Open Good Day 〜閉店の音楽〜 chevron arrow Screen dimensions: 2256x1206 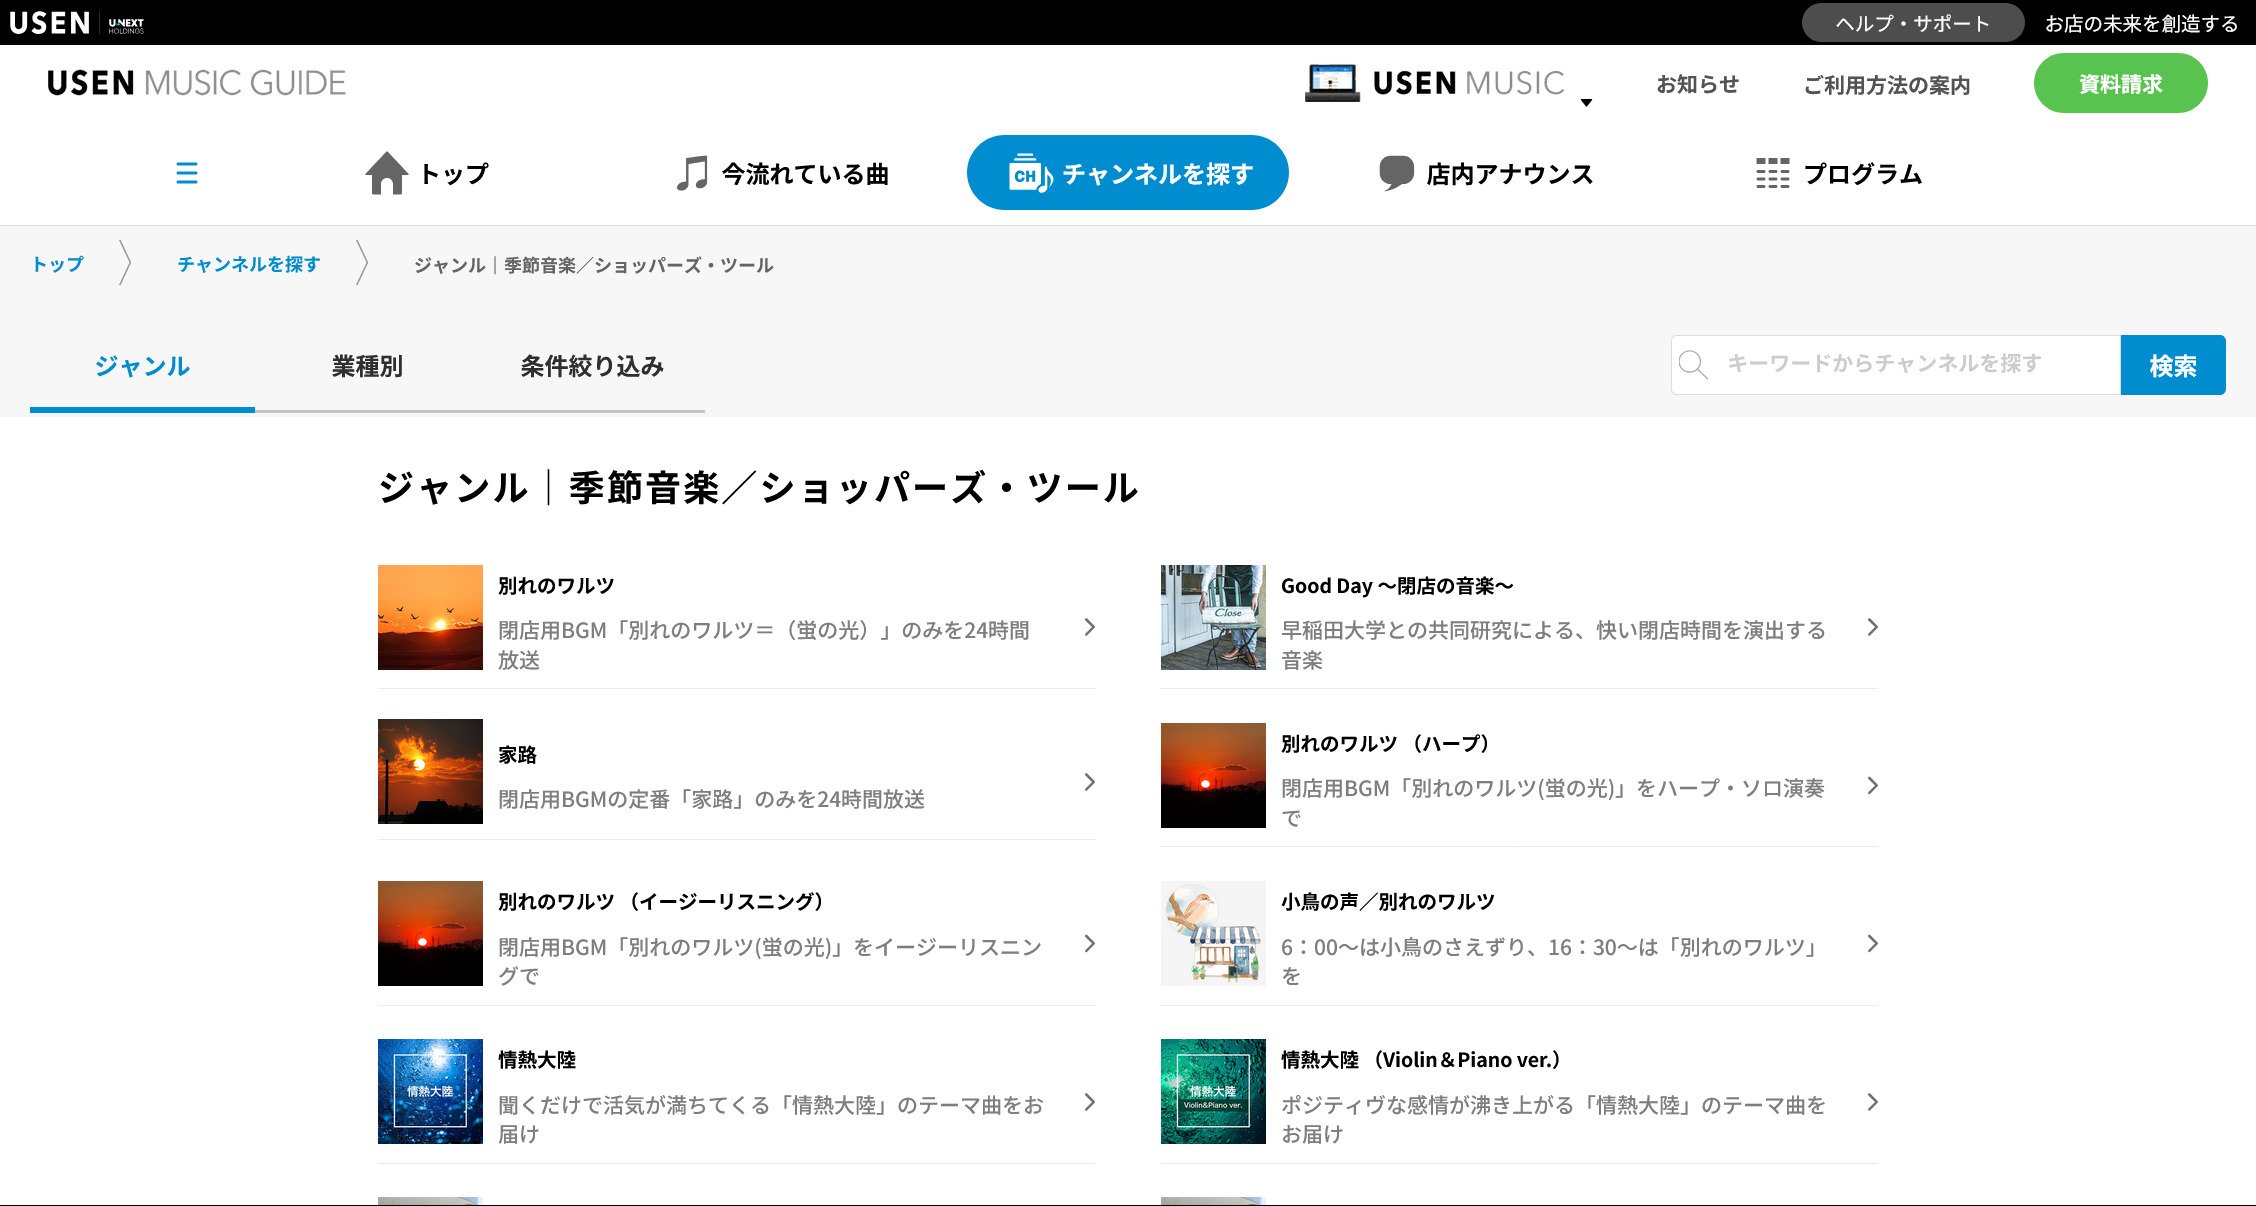click(x=1872, y=627)
